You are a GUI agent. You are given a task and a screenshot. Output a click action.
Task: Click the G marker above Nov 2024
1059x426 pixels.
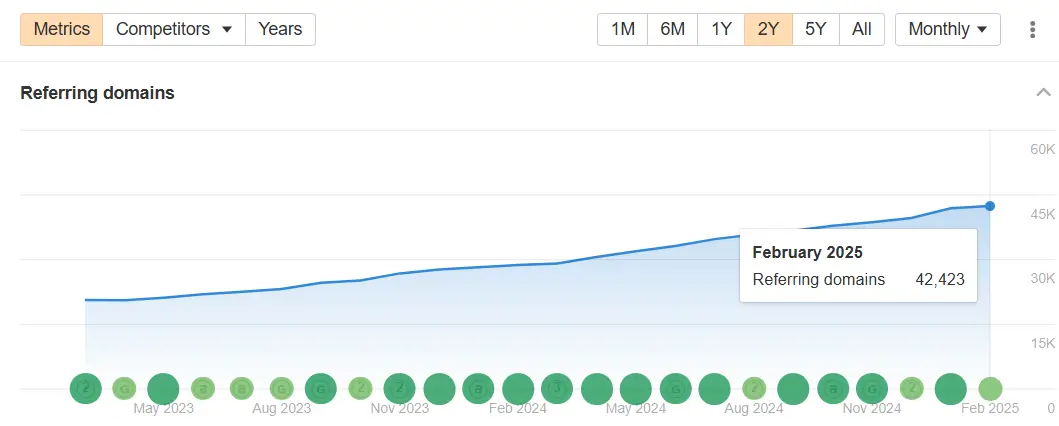coord(872,389)
